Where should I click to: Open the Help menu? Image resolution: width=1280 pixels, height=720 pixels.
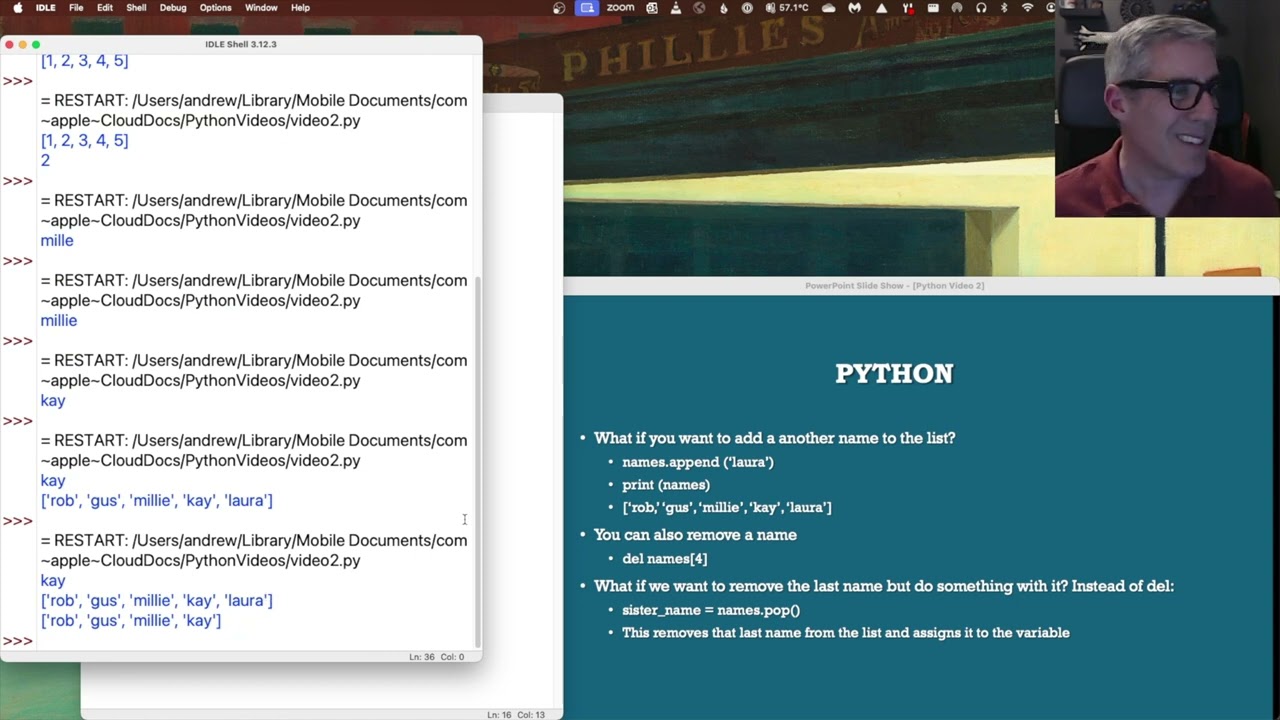(300, 7)
